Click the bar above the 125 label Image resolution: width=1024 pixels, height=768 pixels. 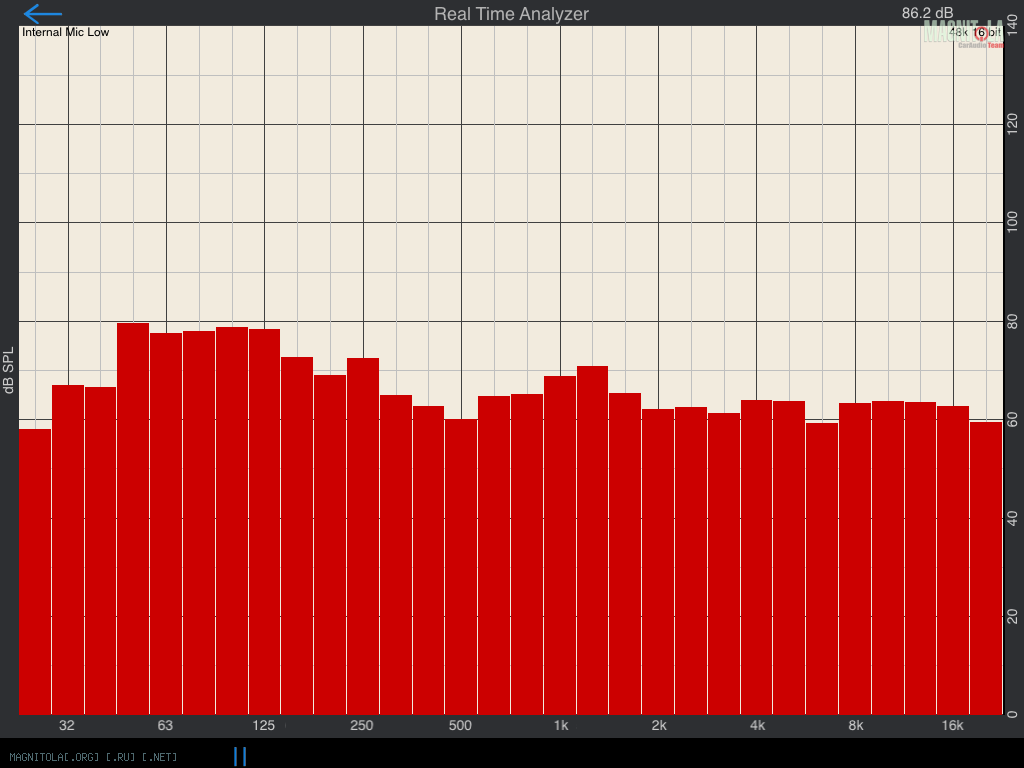[264, 521]
